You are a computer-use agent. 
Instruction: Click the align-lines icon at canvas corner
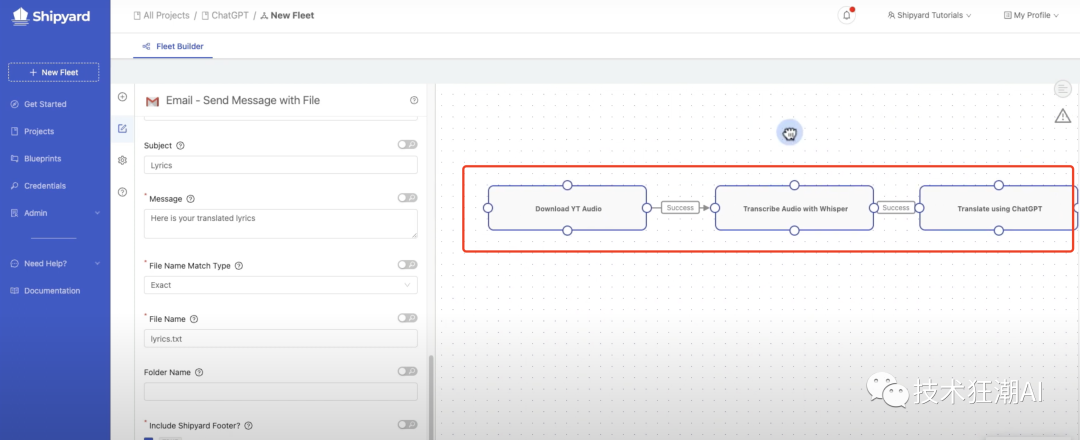click(x=1063, y=89)
